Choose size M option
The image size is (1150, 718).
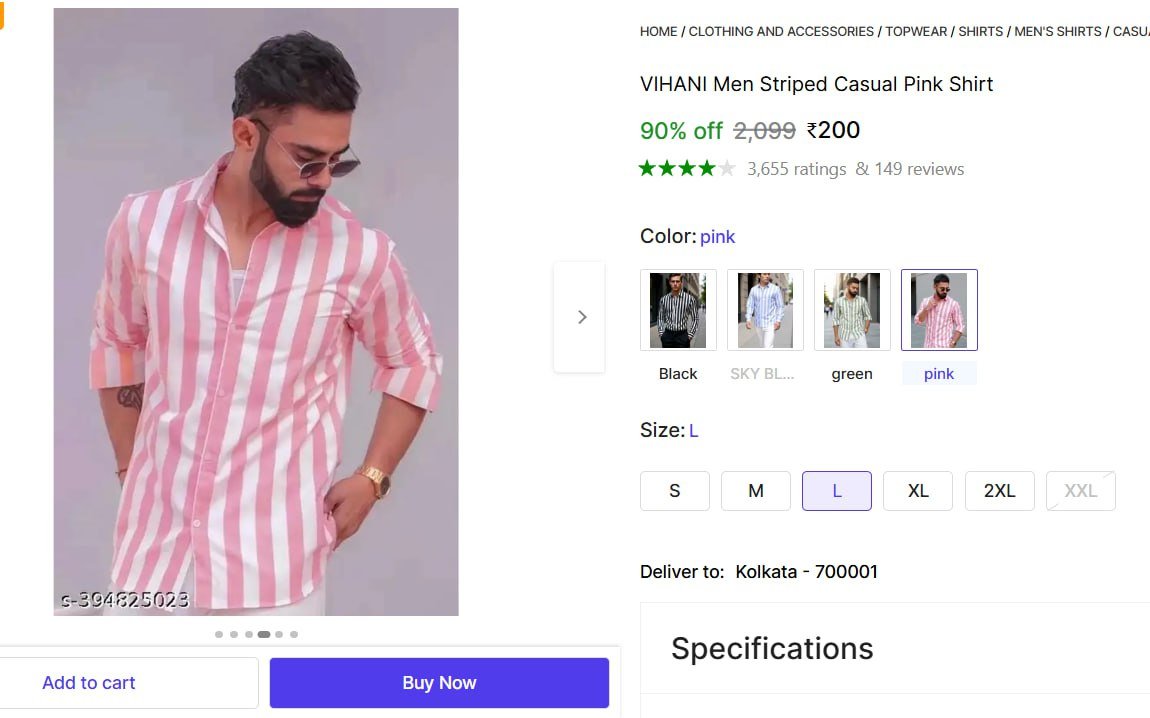coord(756,491)
